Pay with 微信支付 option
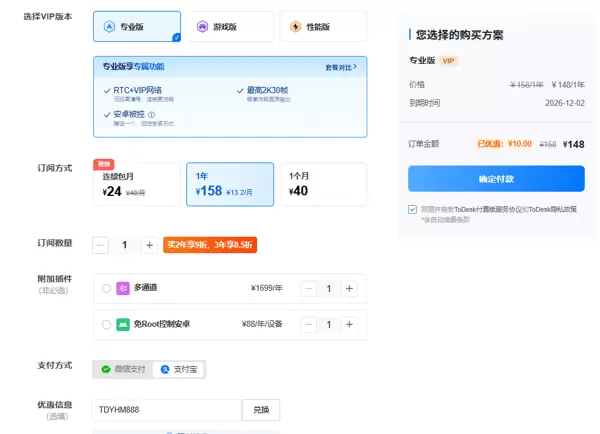This screenshot has width=600, height=434. coord(123,369)
